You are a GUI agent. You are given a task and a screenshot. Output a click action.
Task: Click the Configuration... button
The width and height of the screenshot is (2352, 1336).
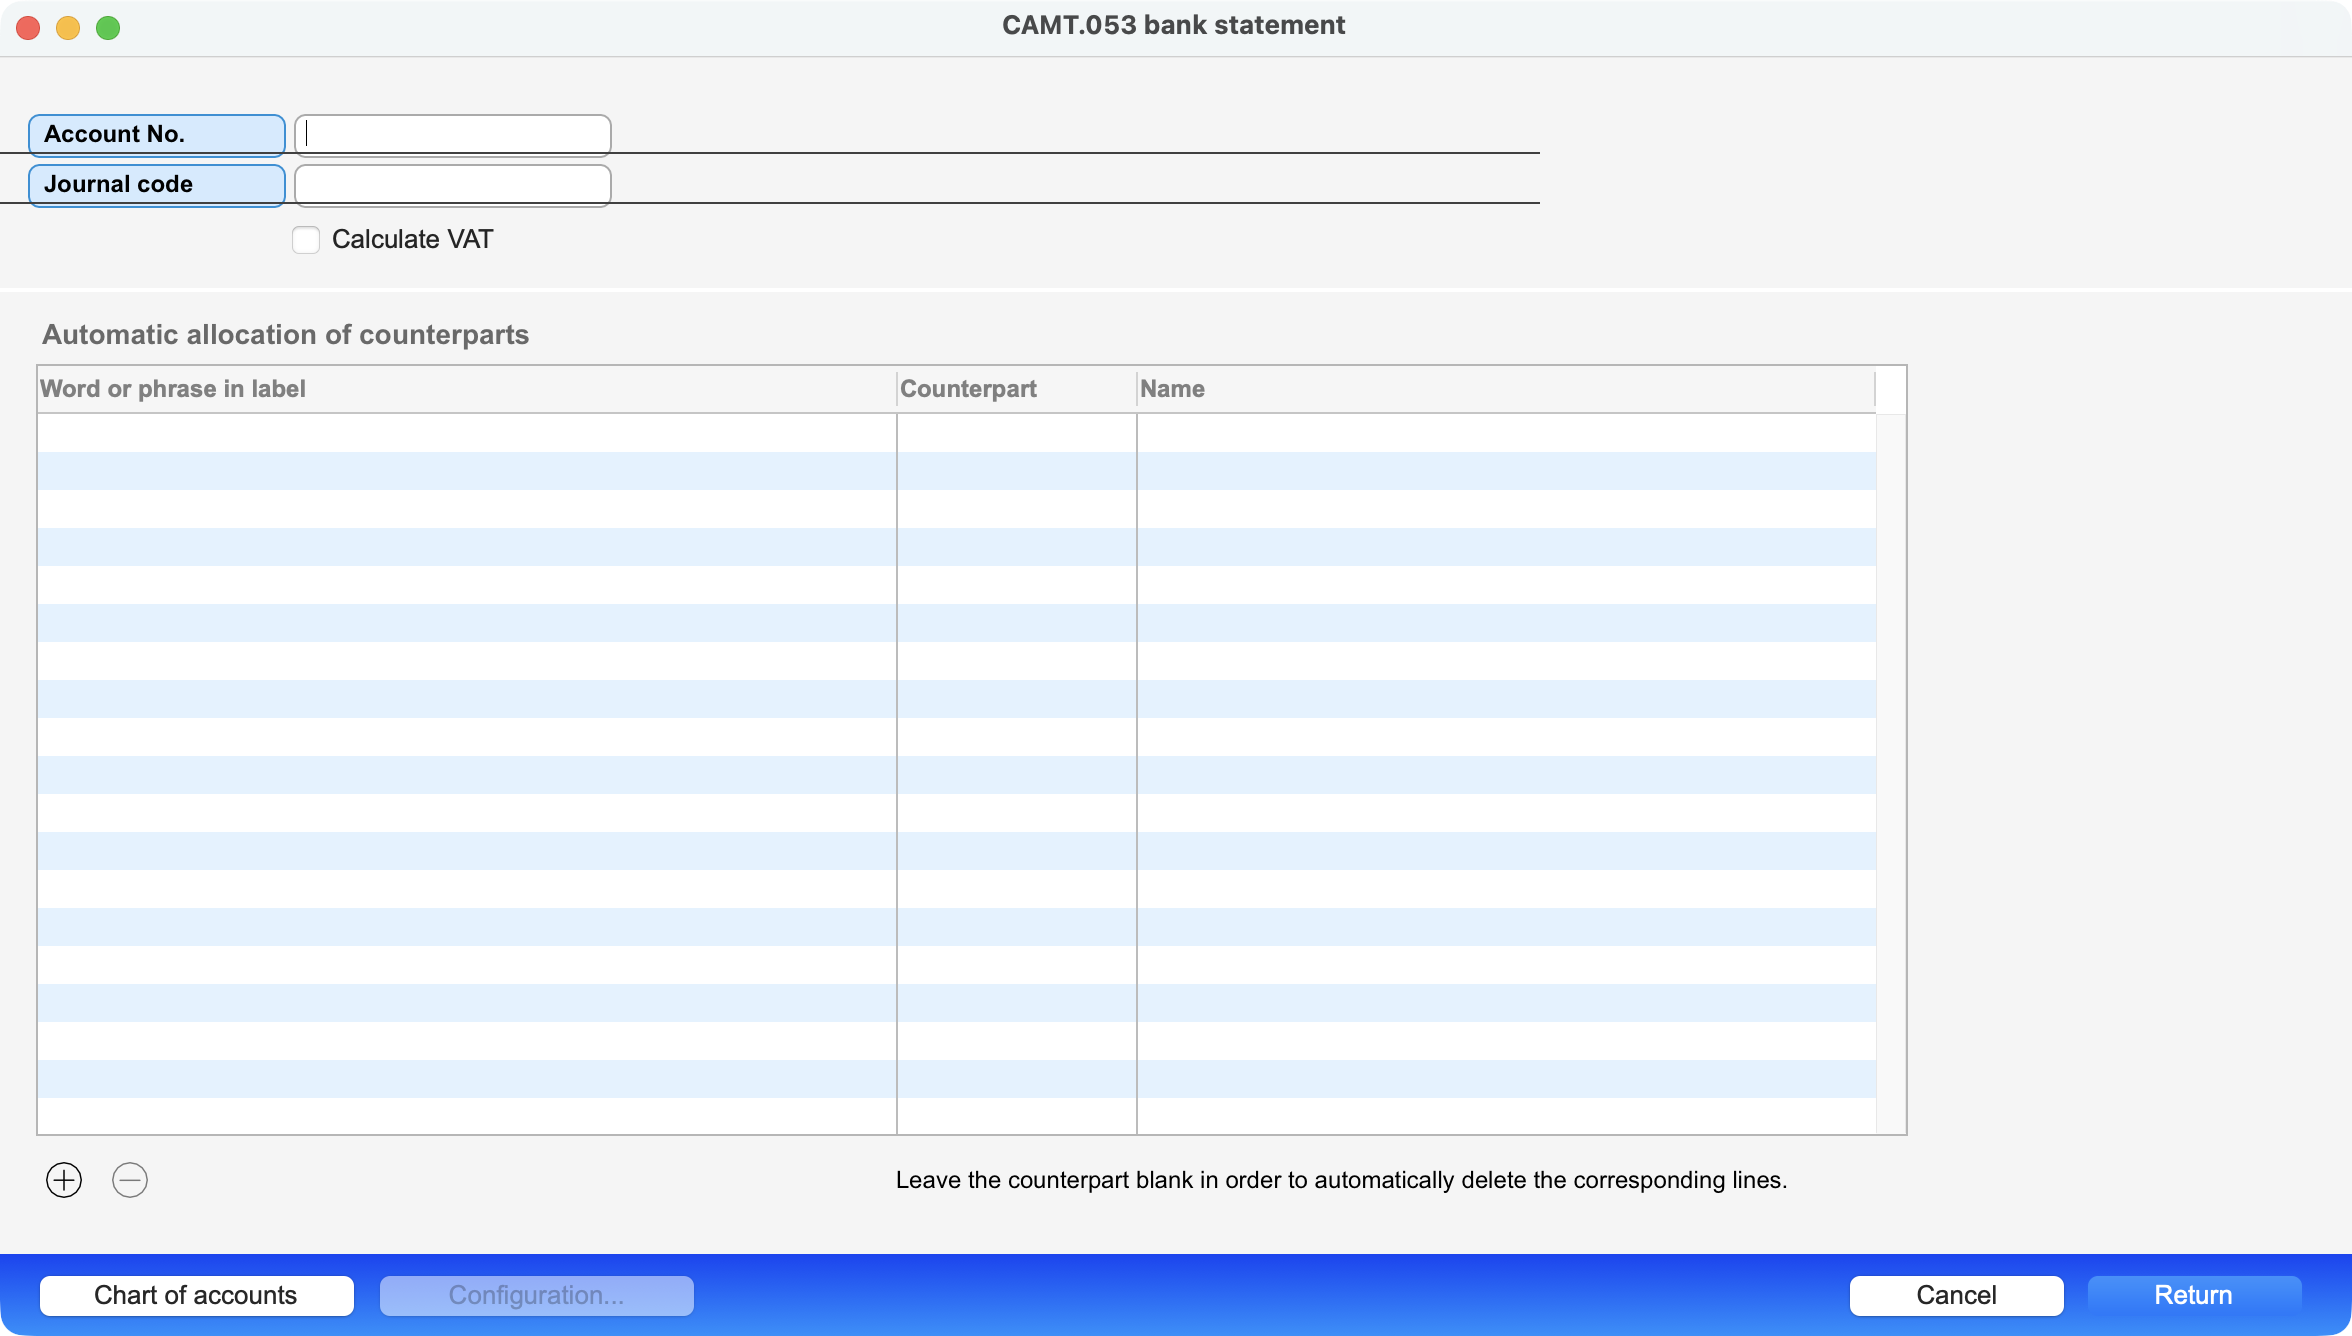pyautogui.click(x=536, y=1295)
